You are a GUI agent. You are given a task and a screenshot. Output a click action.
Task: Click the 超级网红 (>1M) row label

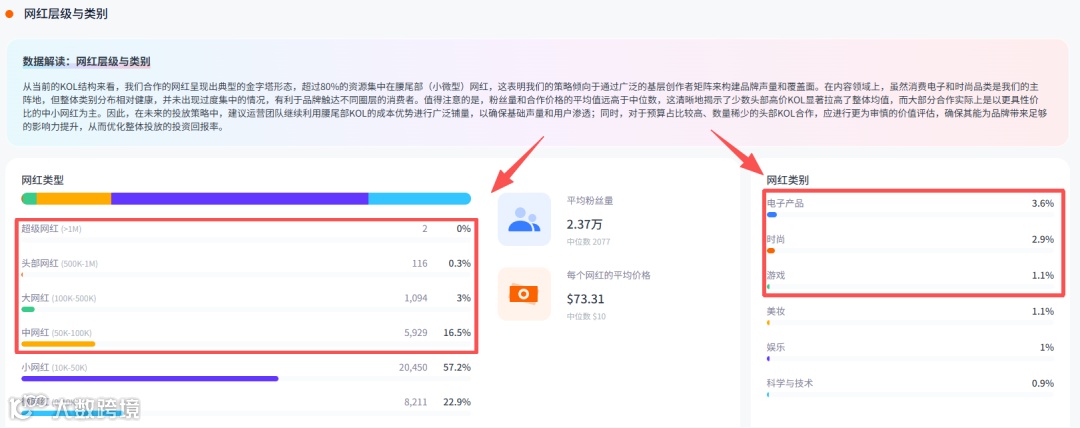[52, 228]
